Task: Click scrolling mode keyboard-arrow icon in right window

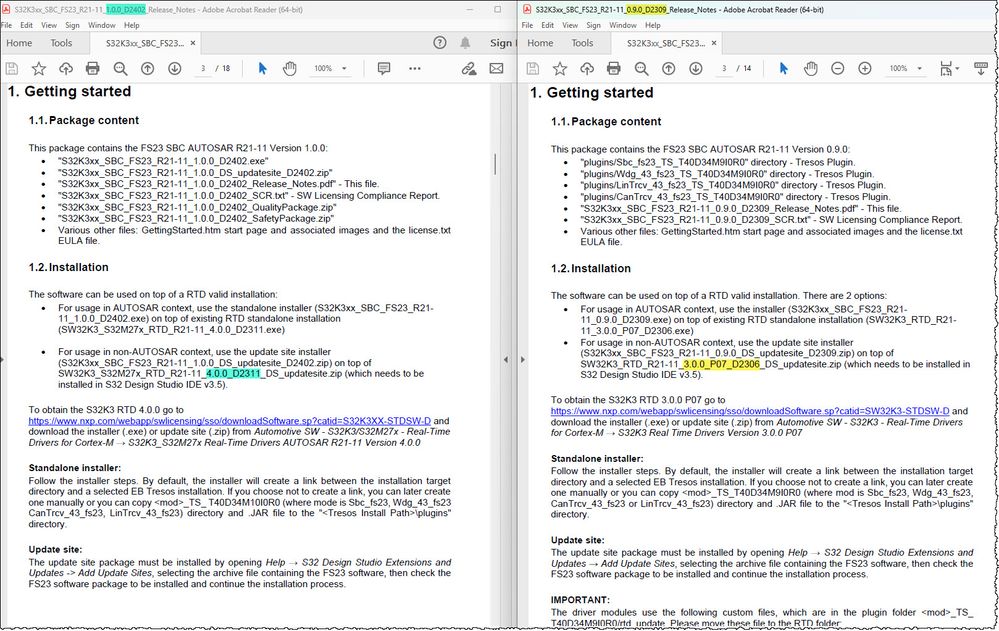Action: (981, 68)
